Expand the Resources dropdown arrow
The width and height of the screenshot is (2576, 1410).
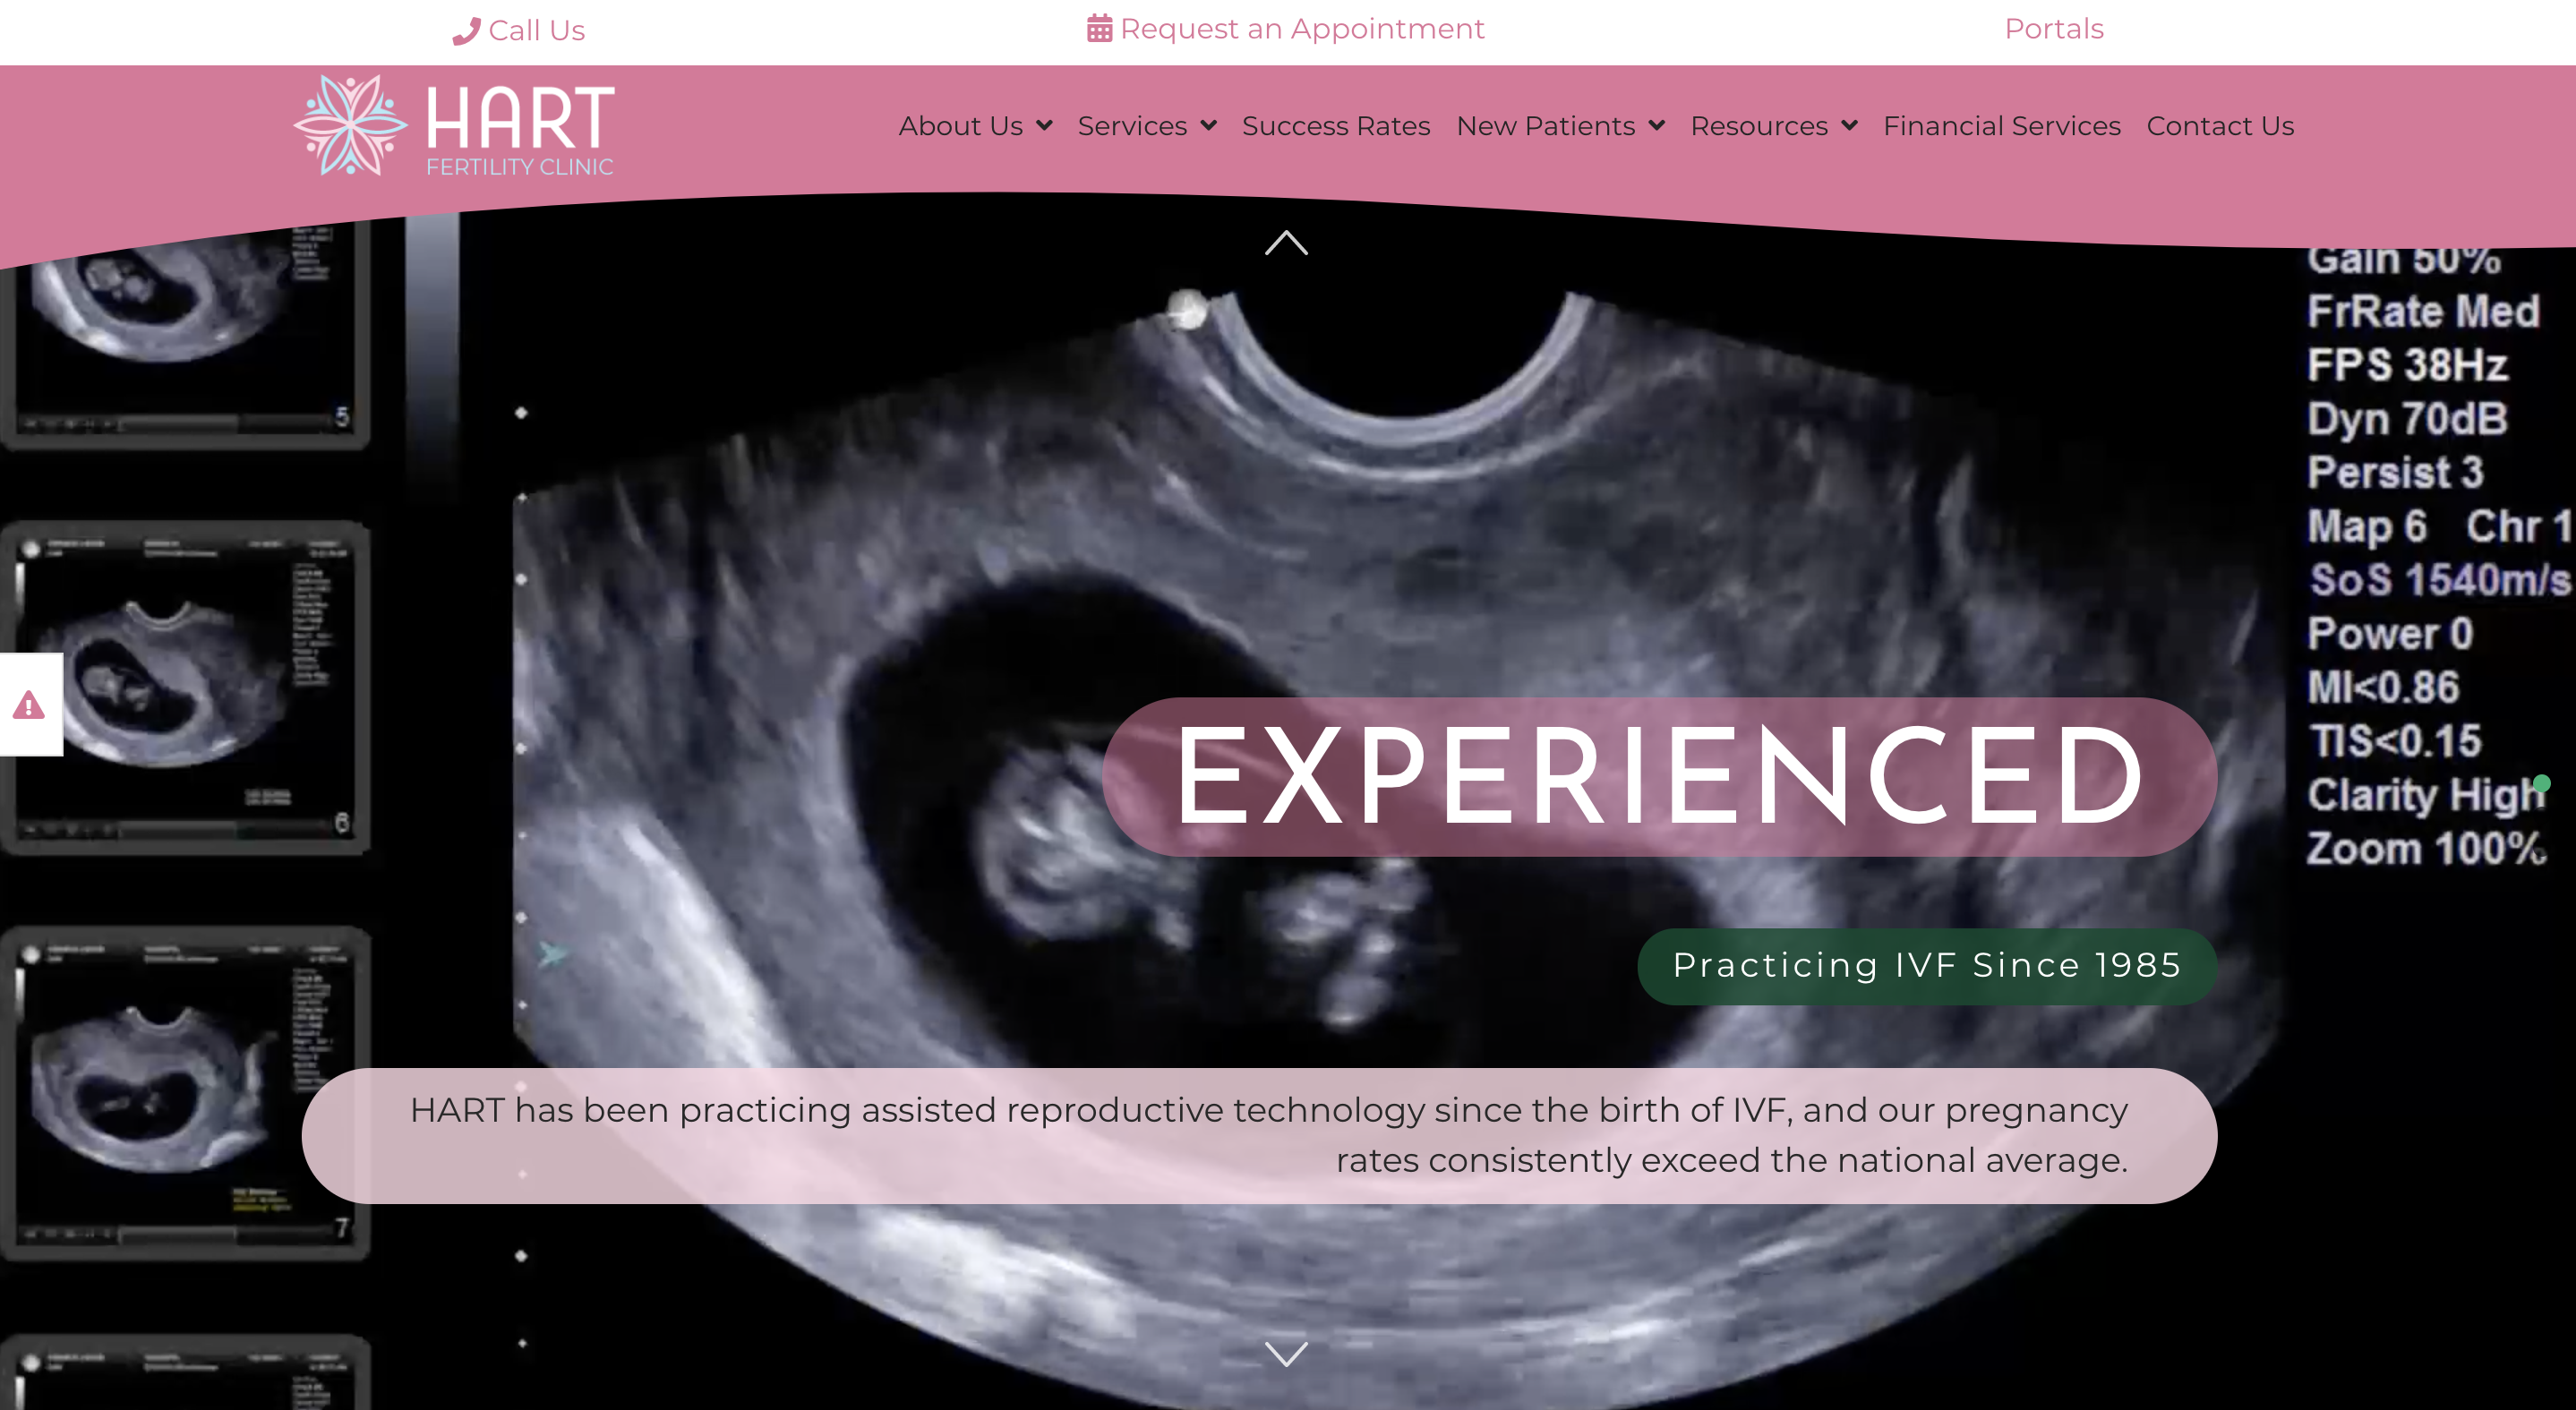point(1849,126)
